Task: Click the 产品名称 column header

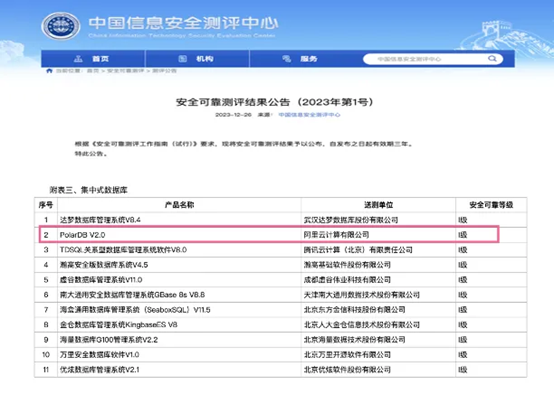Action: (179, 205)
